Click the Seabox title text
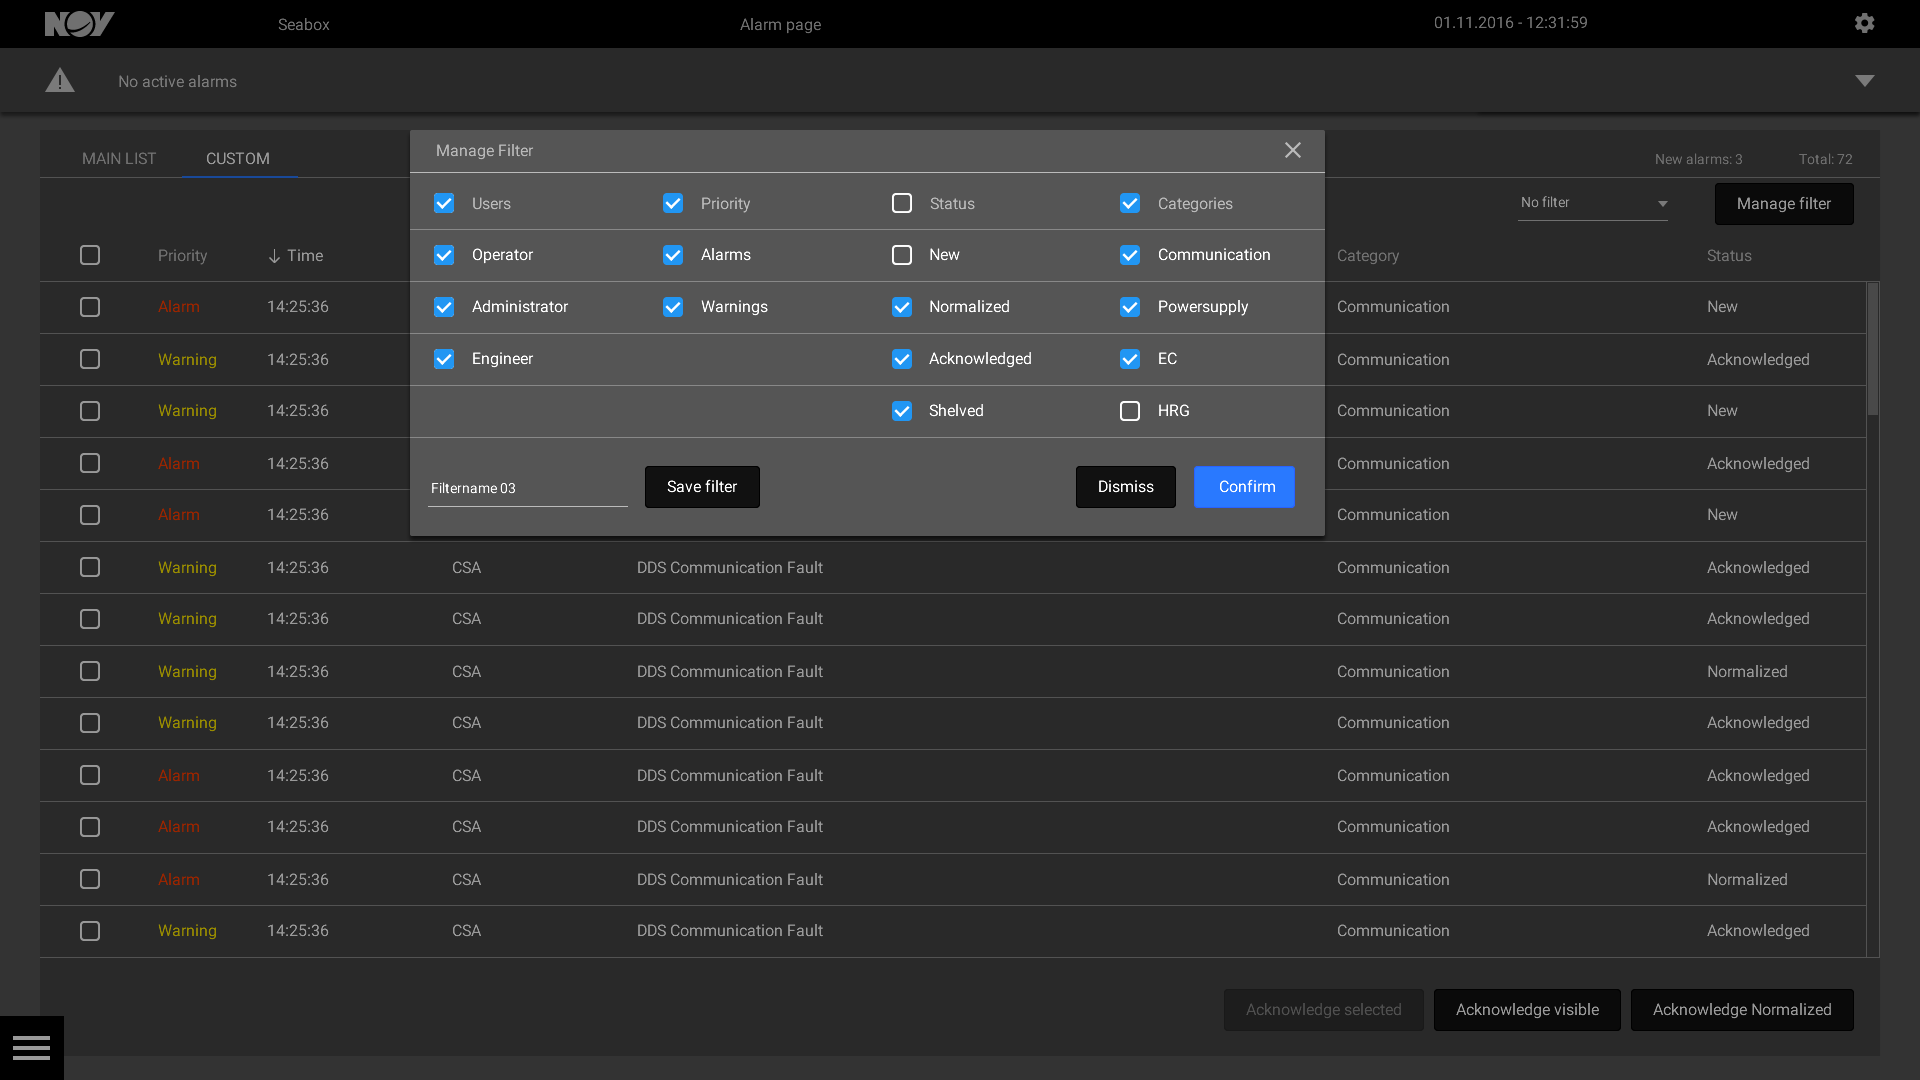 [304, 24]
